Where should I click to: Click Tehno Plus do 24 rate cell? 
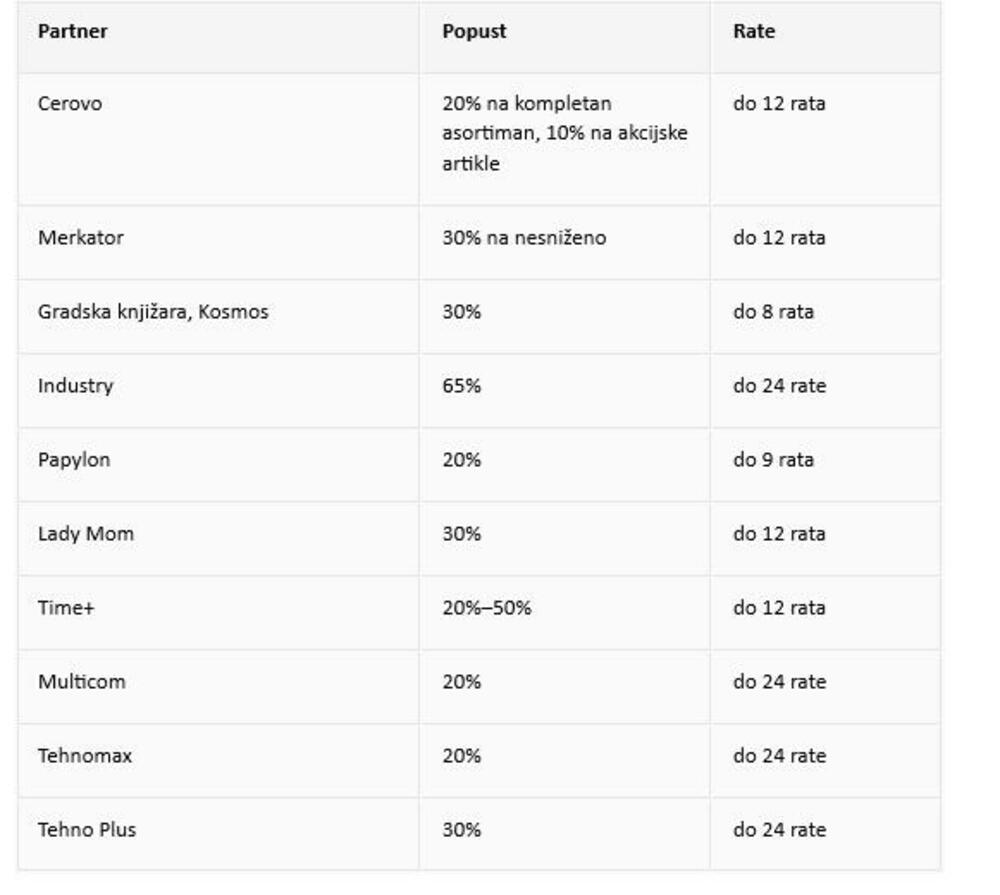click(779, 830)
